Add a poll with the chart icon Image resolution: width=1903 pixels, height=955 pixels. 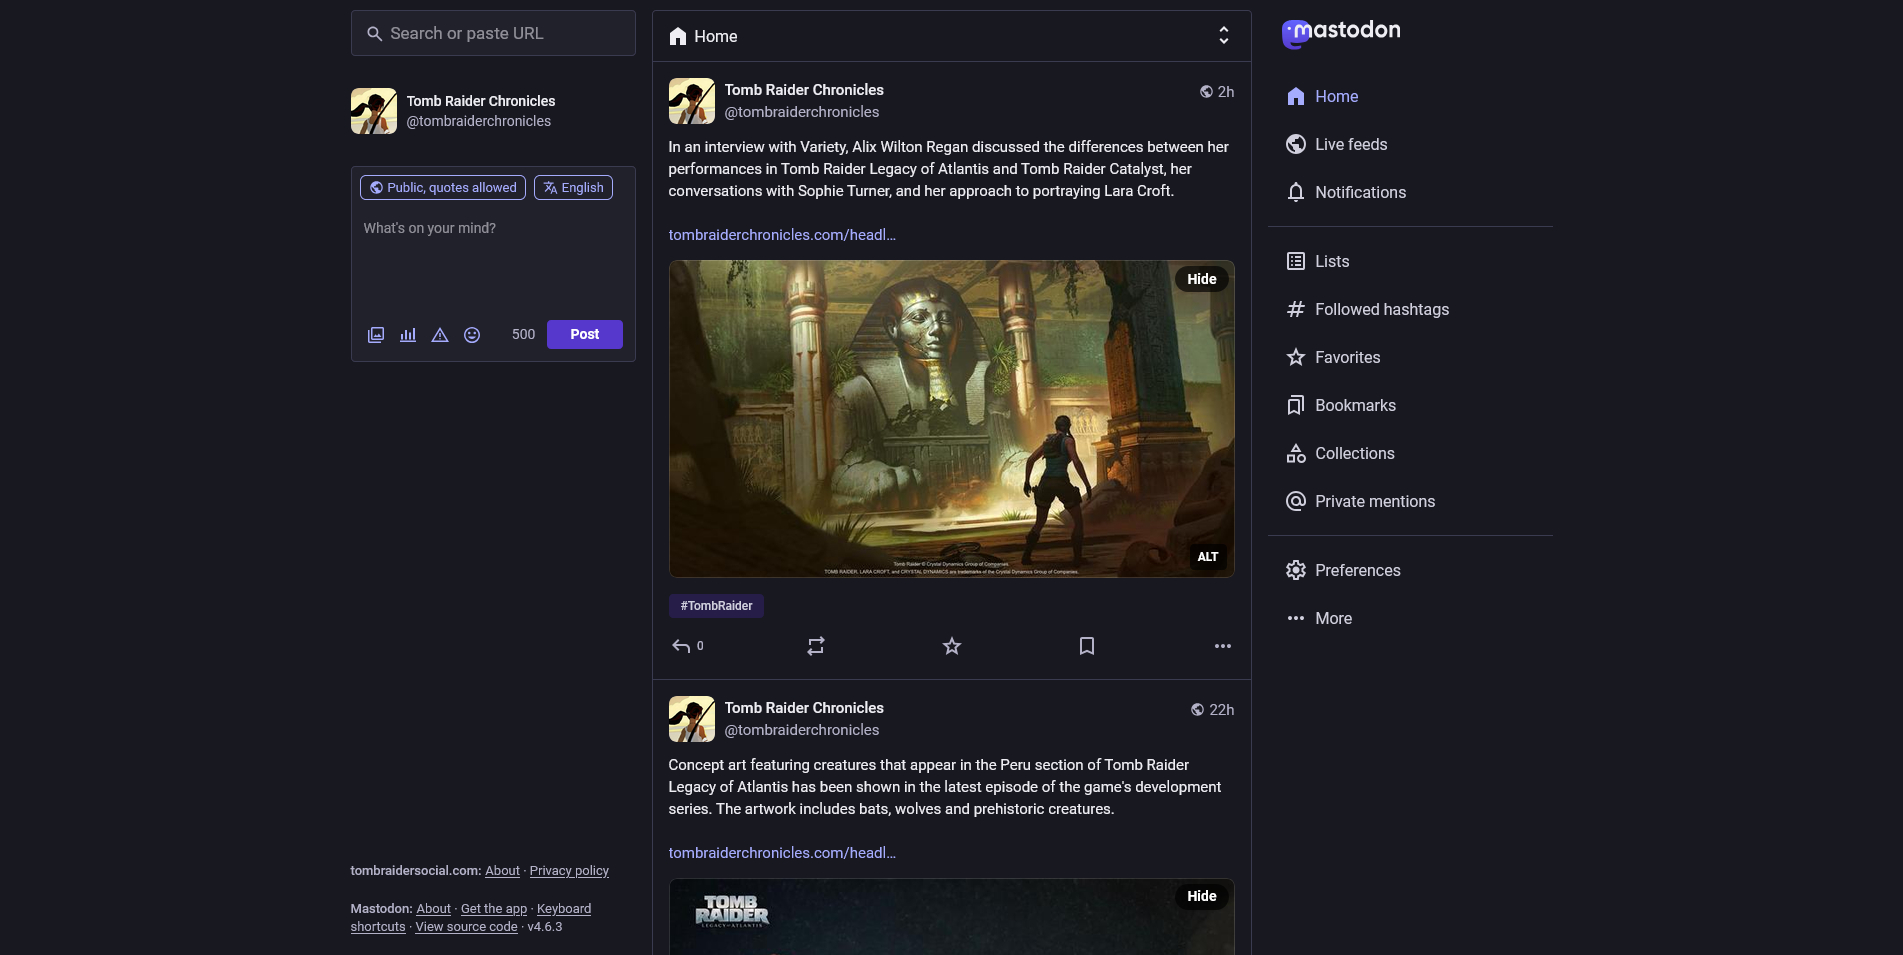pos(408,335)
